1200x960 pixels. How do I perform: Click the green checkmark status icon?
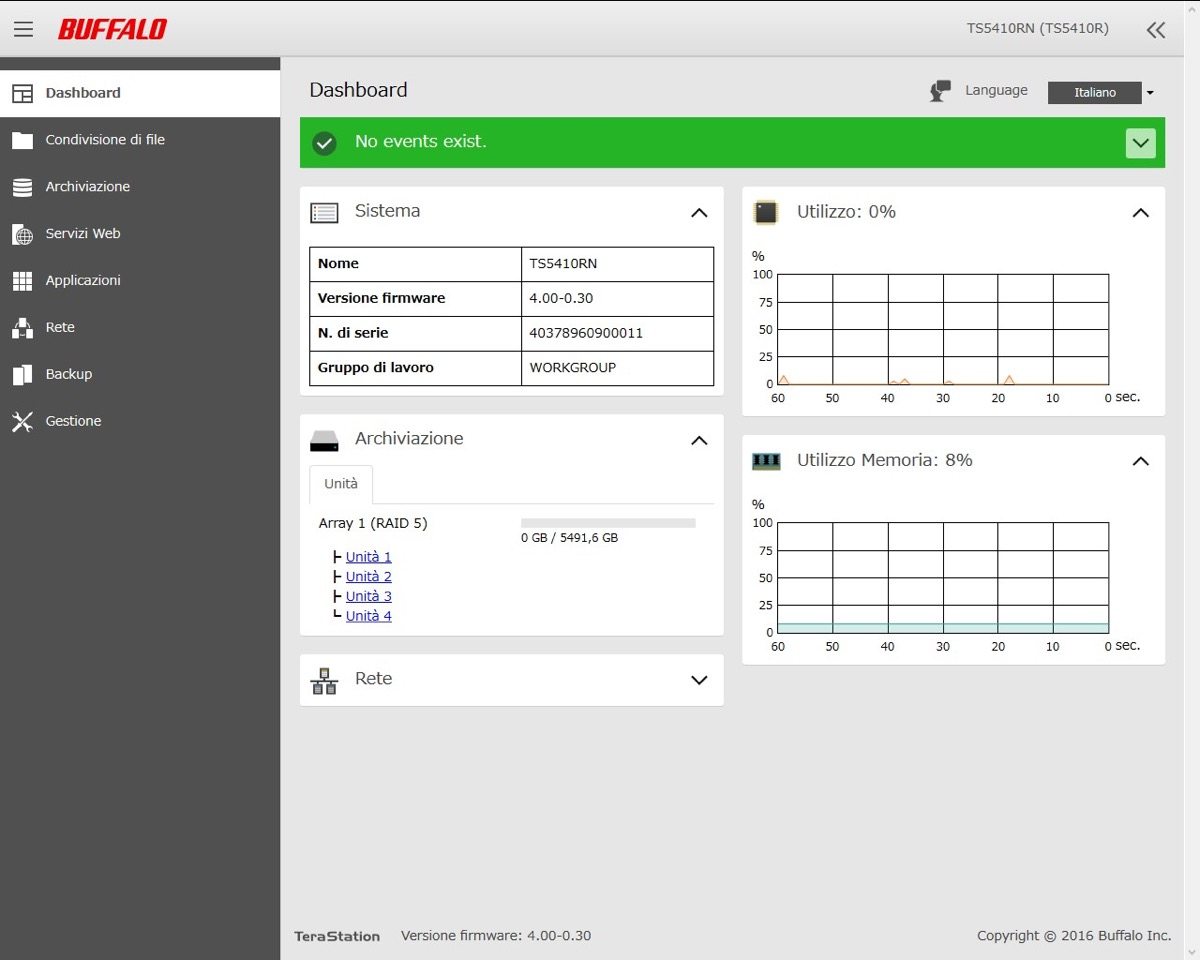coord(324,143)
